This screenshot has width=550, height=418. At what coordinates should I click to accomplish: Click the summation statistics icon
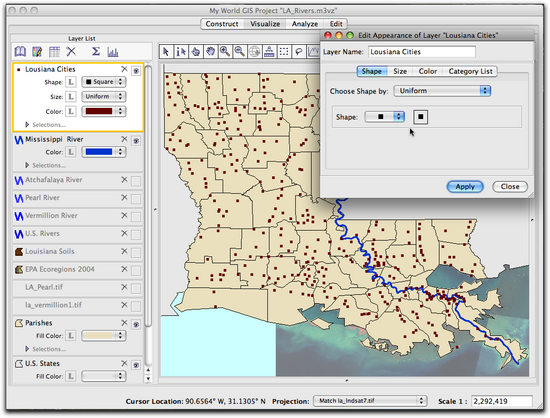[96, 52]
